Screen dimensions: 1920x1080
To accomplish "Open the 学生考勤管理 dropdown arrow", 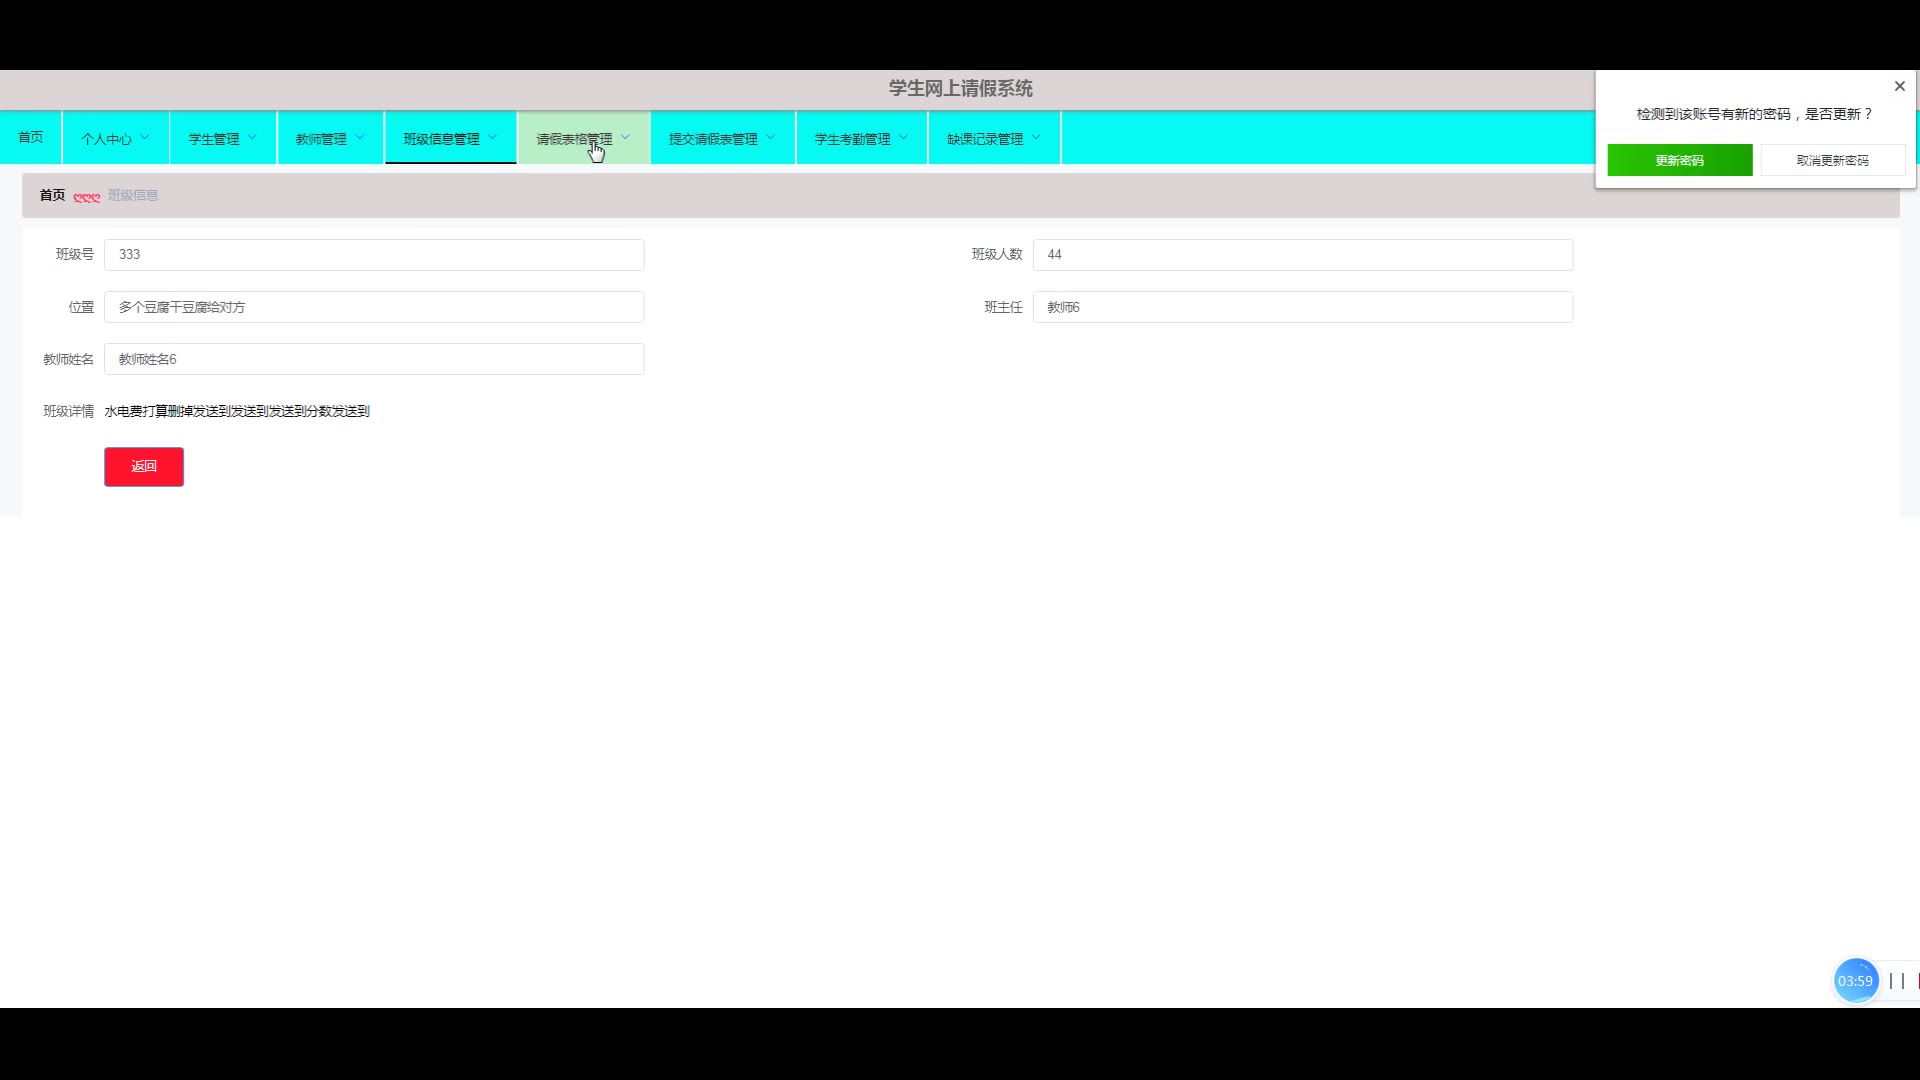I will (904, 138).
